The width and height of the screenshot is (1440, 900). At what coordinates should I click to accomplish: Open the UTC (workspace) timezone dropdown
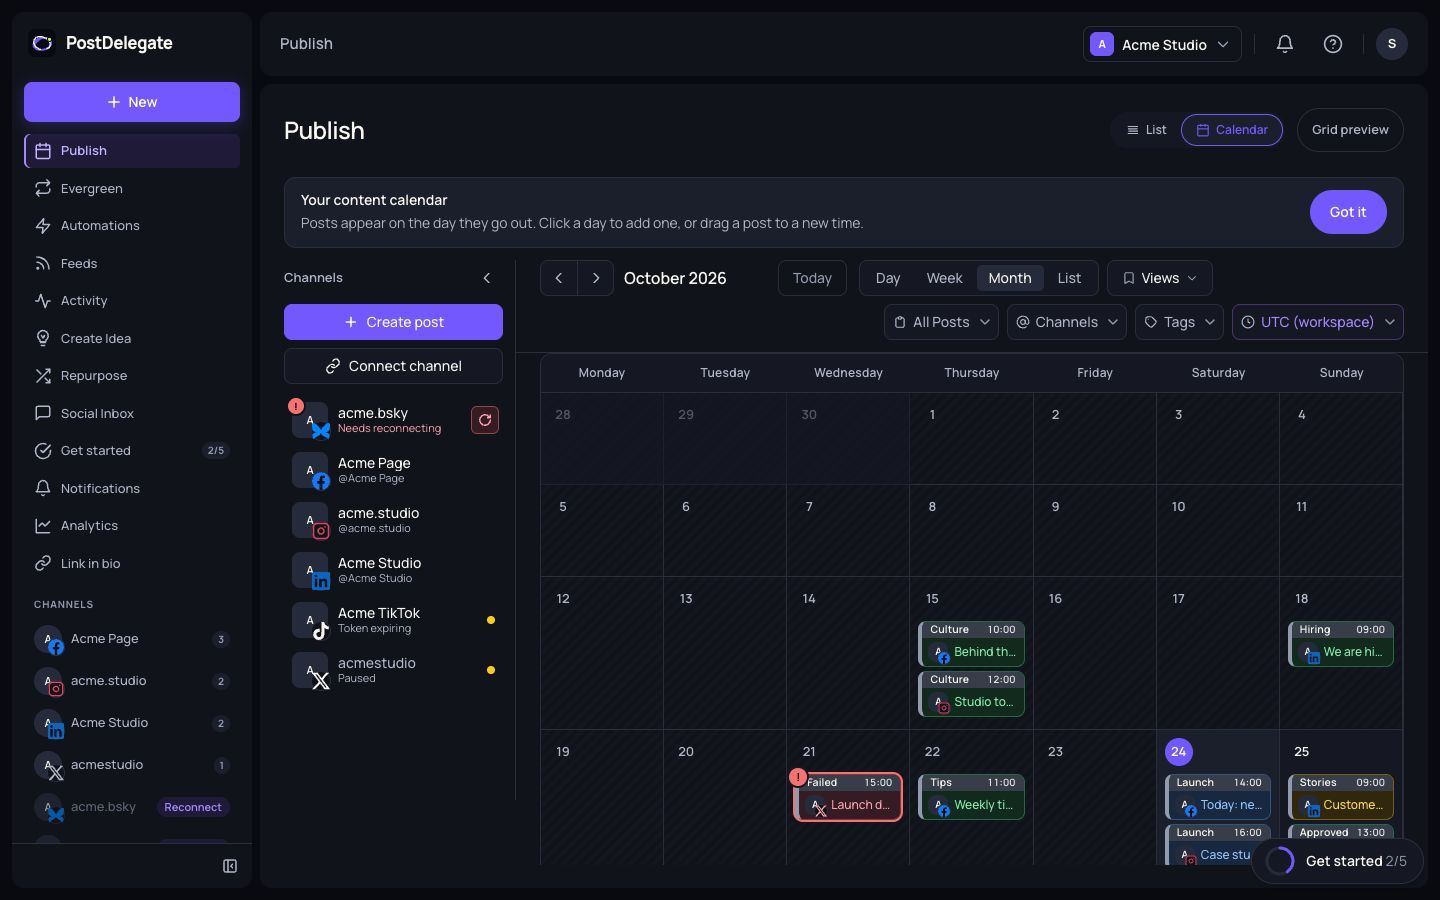[1318, 322]
